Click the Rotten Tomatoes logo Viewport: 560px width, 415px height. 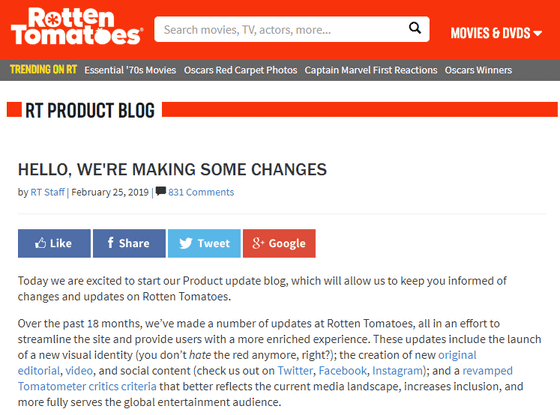(x=77, y=26)
